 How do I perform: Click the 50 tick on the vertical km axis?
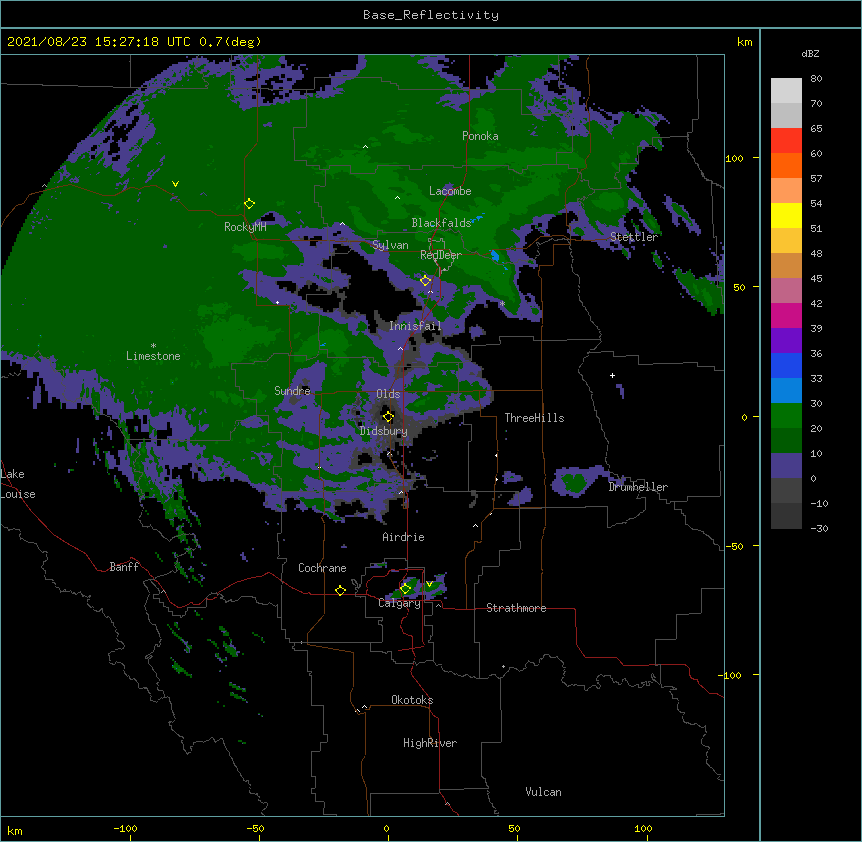point(739,287)
